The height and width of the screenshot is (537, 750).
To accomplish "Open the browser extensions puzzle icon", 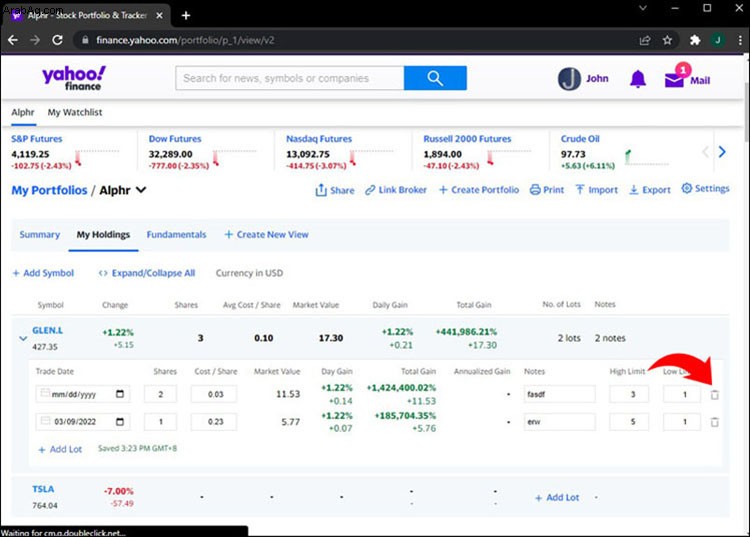I will point(695,40).
